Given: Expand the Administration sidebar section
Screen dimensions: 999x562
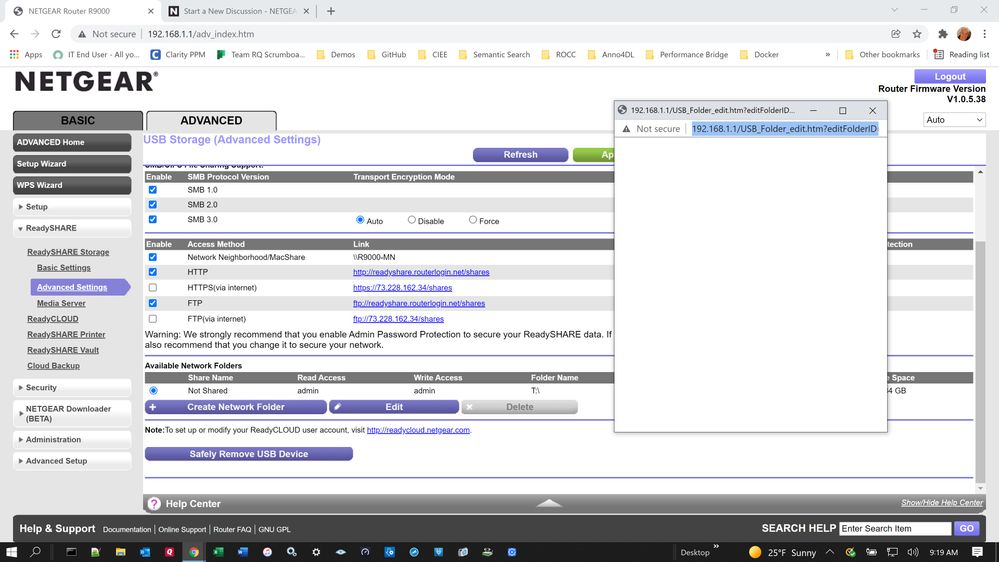Looking at the screenshot, I should point(53,439).
